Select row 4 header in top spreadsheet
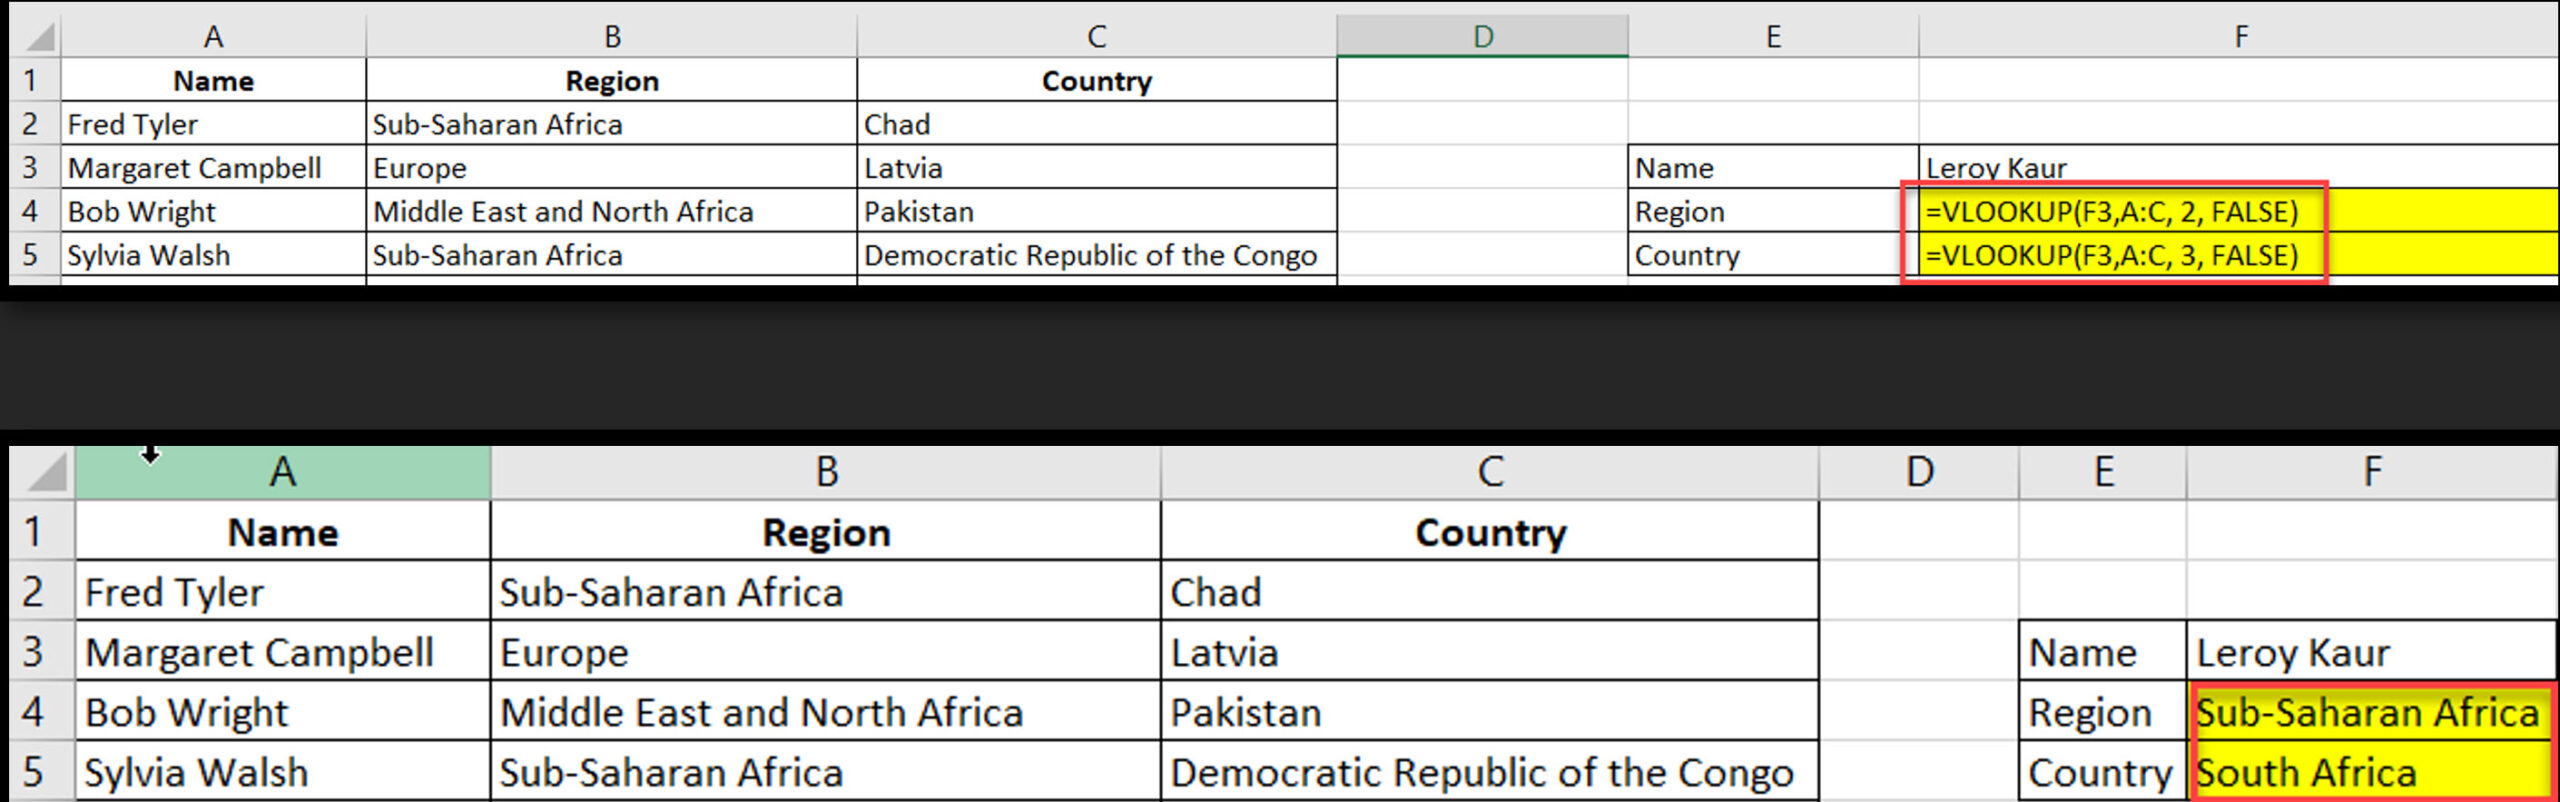 click(35, 211)
